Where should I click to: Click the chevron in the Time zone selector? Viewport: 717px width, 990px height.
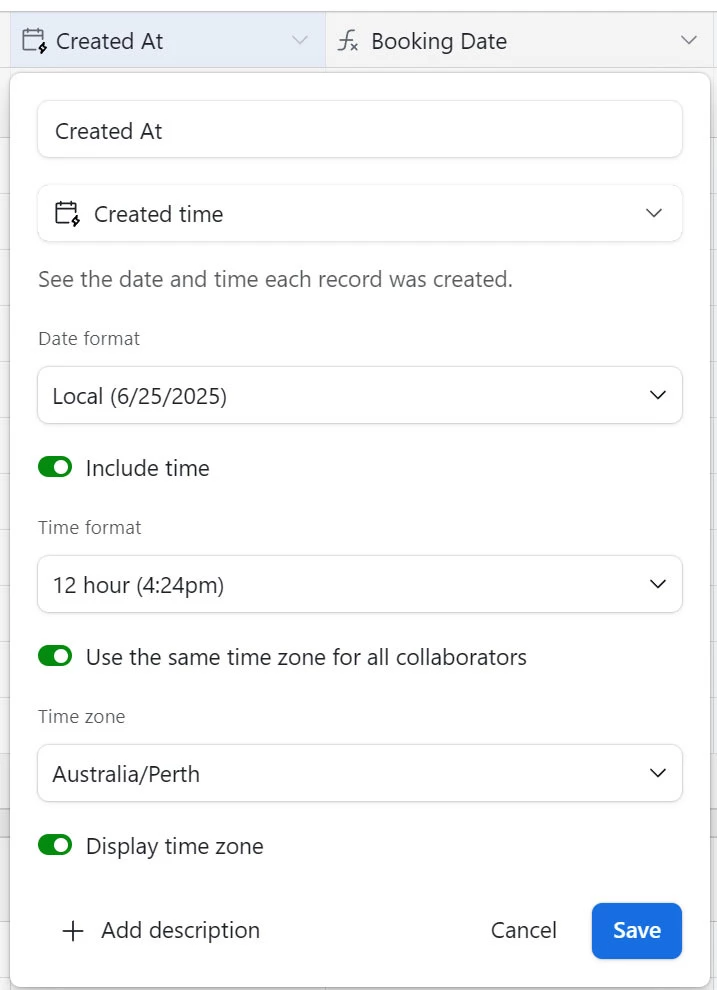pyautogui.click(x=658, y=773)
